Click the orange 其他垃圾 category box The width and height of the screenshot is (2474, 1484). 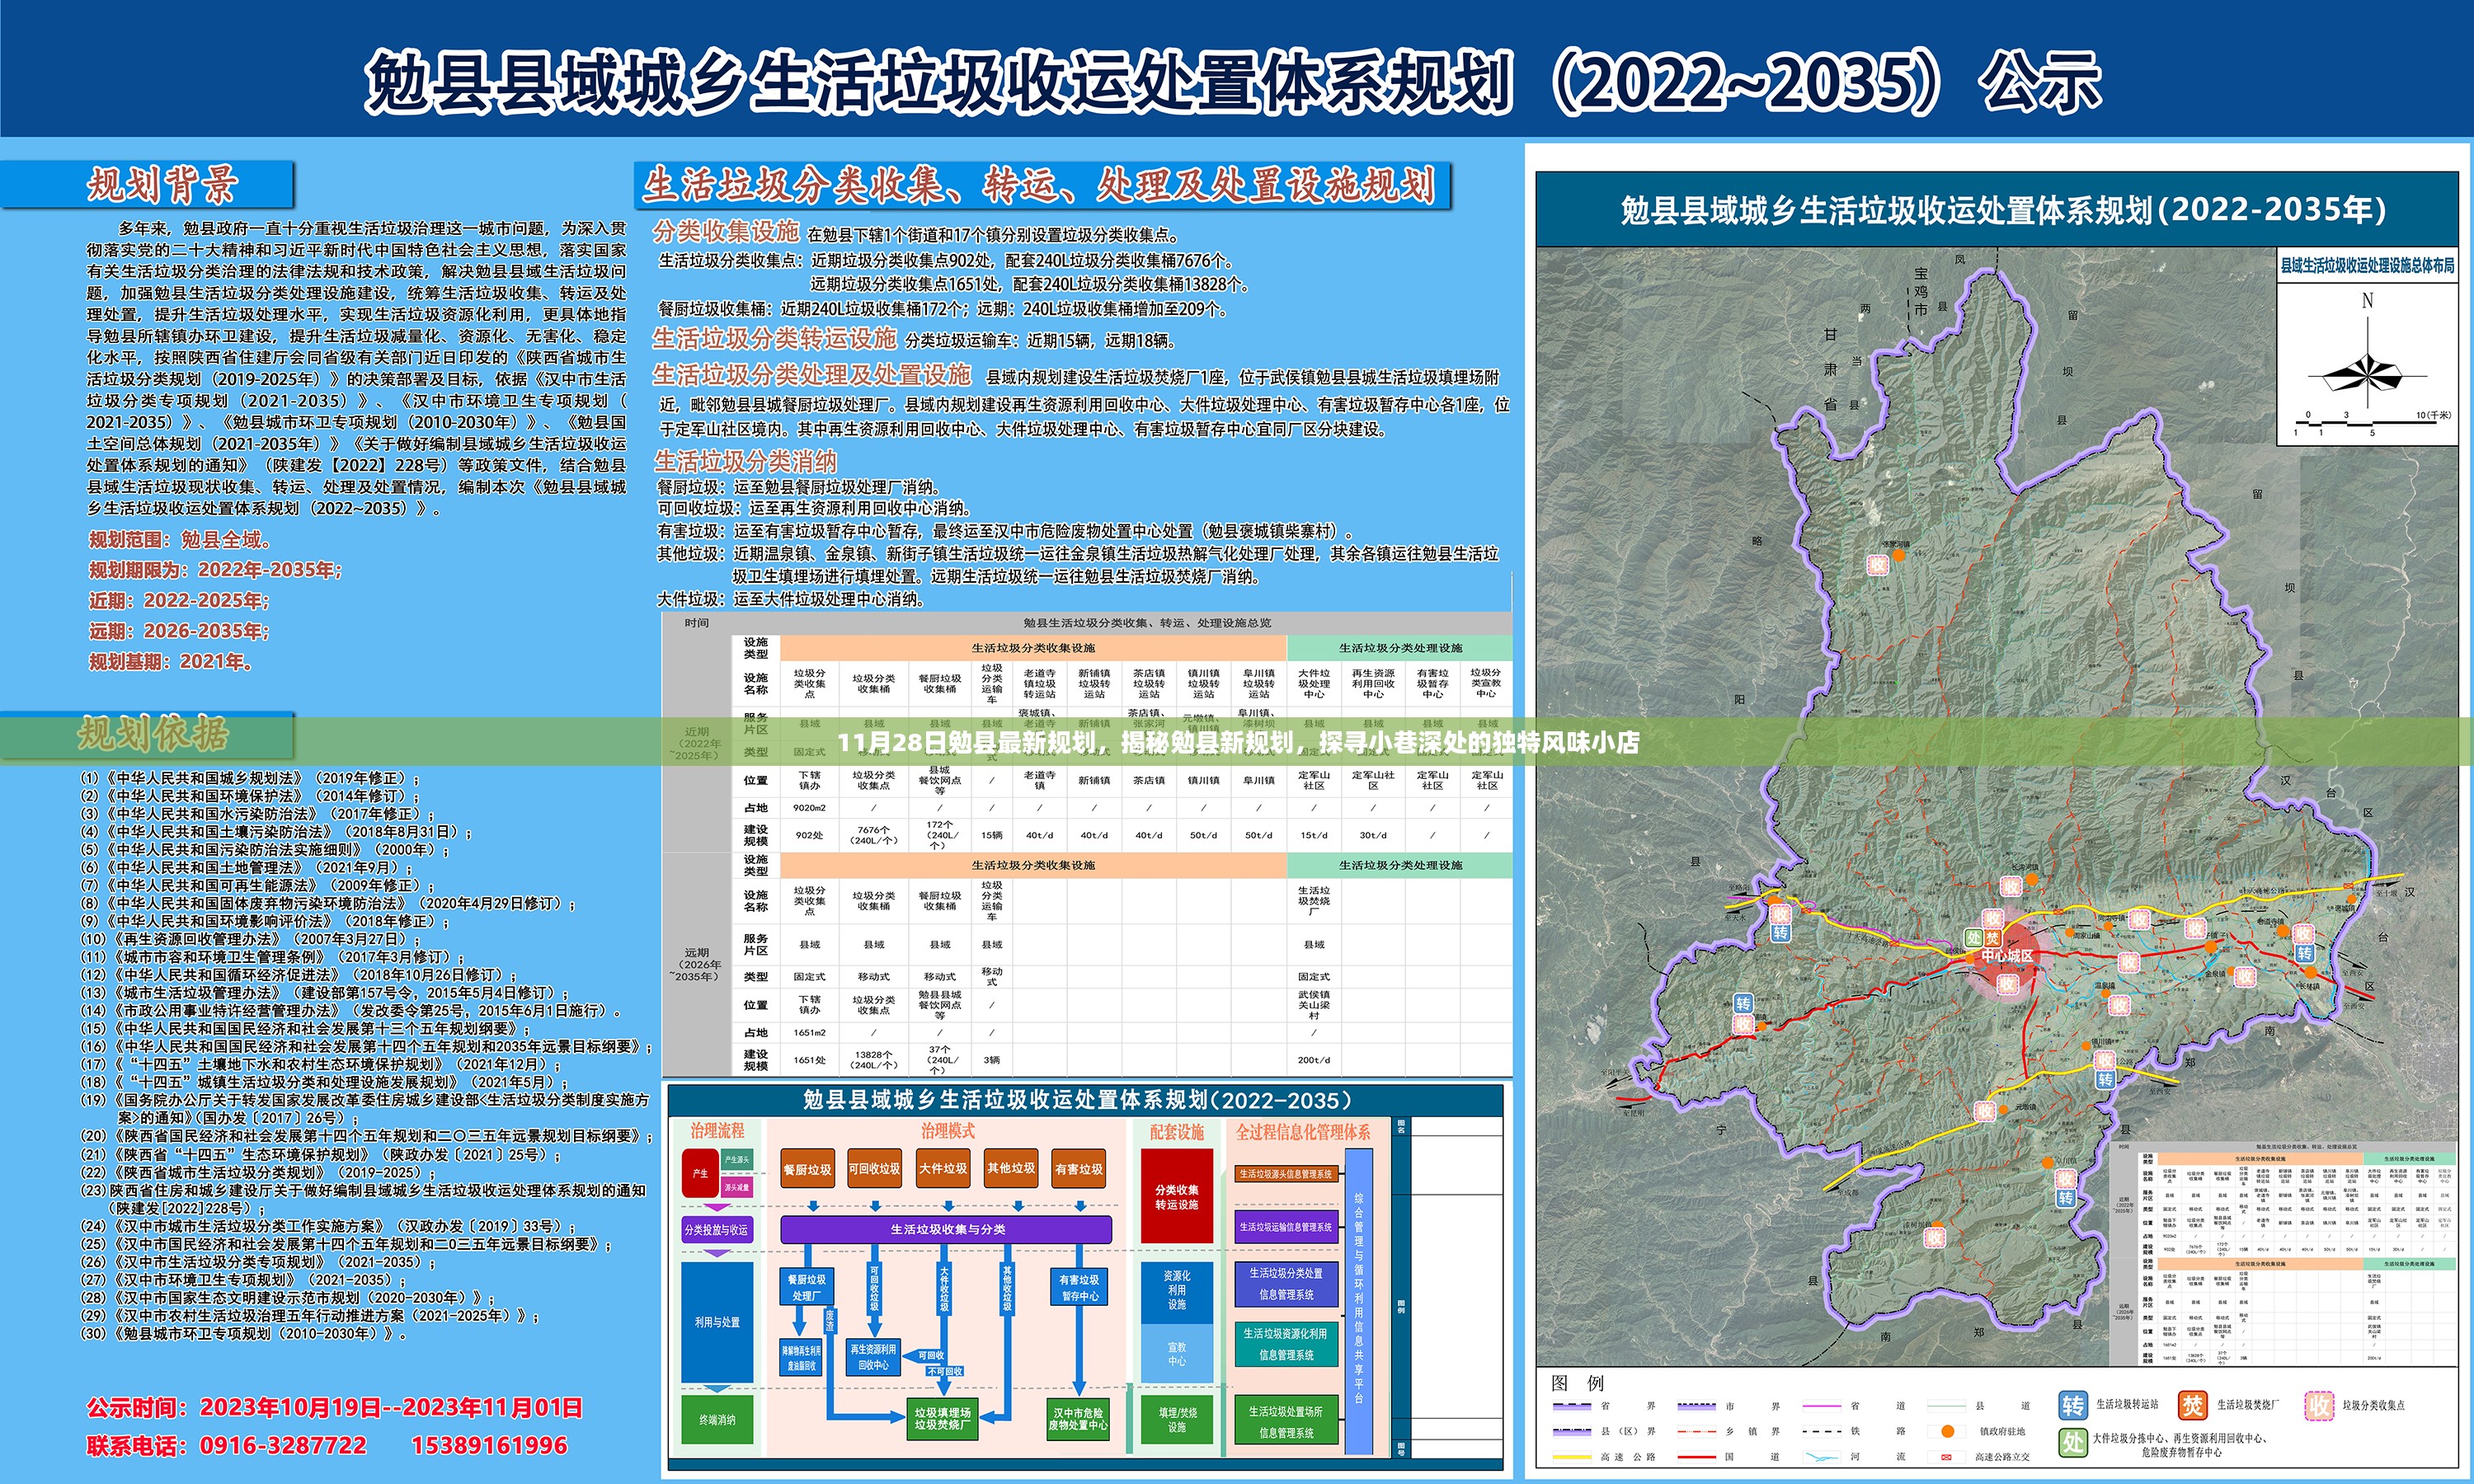[x=1011, y=1169]
